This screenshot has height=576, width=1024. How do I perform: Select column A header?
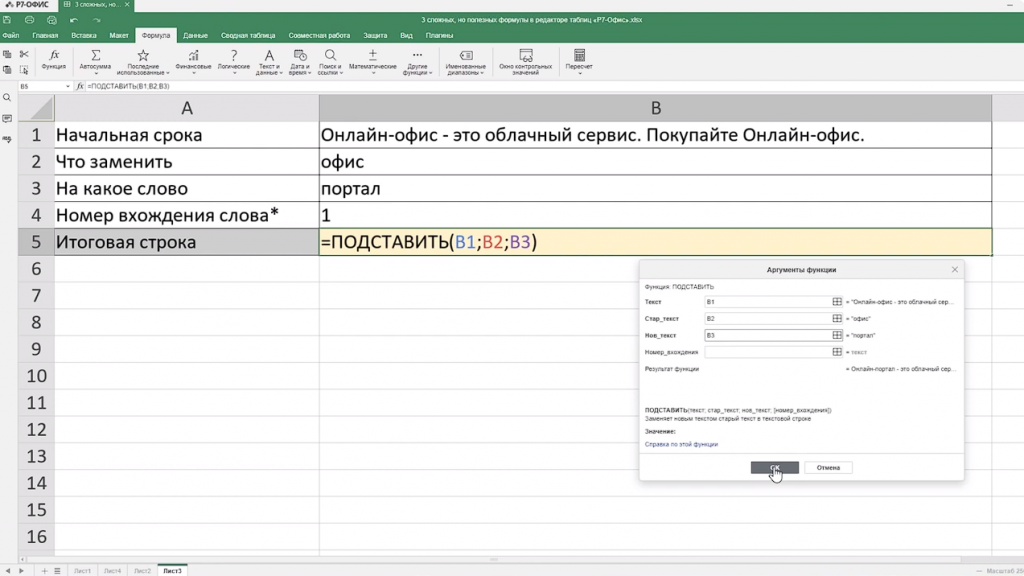(x=187, y=108)
